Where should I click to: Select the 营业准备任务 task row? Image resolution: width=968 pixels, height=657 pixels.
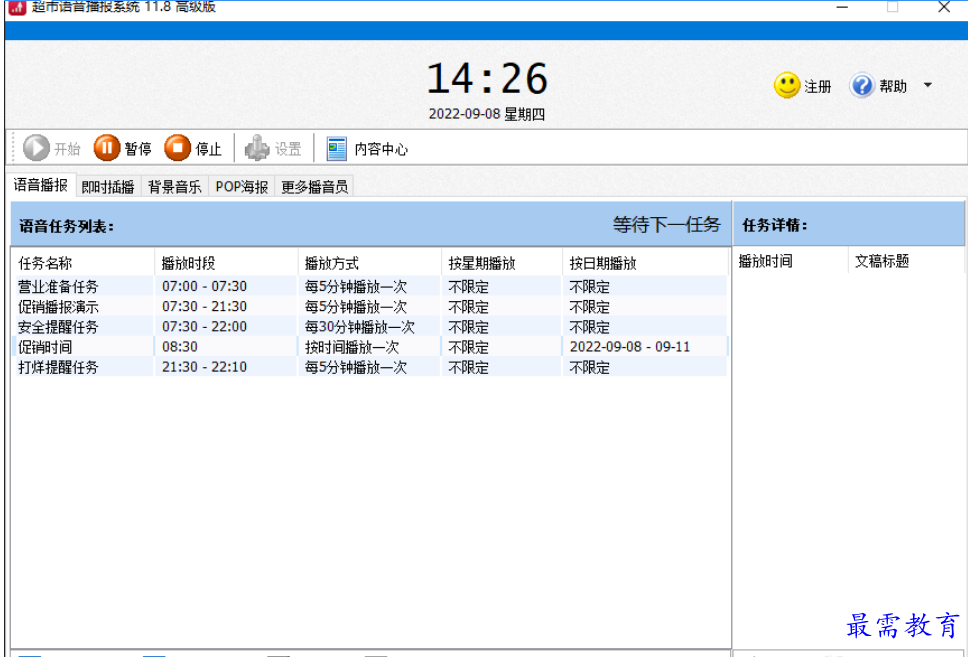(58, 287)
